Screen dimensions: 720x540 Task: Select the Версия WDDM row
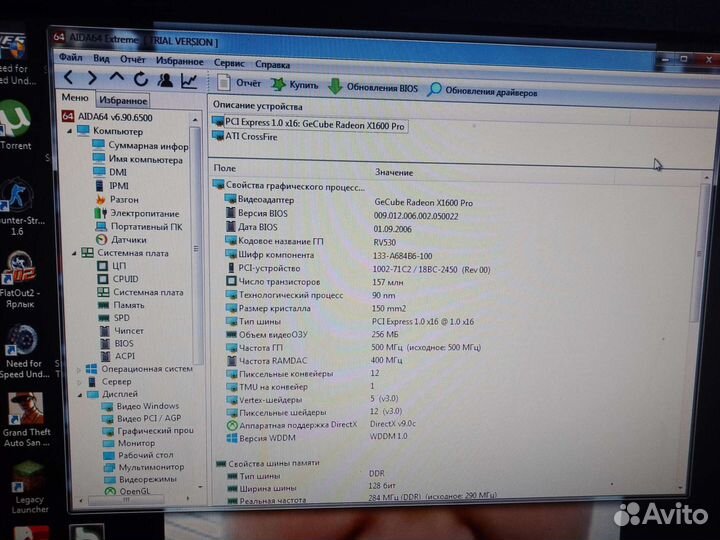317,437
